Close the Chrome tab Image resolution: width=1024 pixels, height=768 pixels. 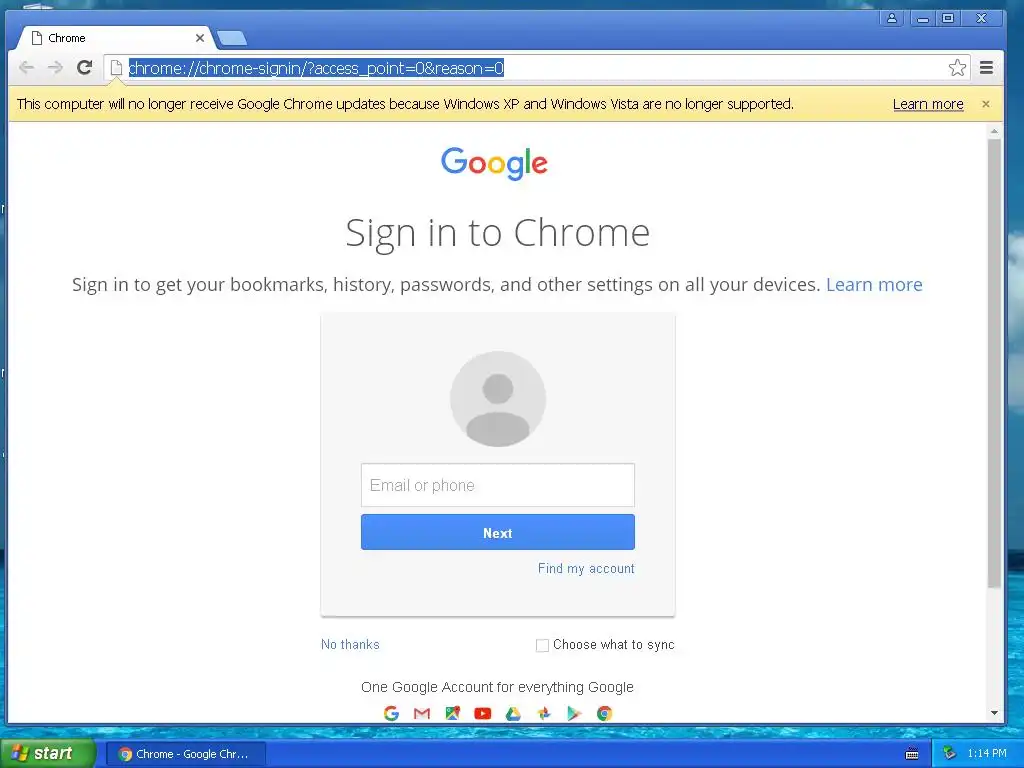coord(200,38)
